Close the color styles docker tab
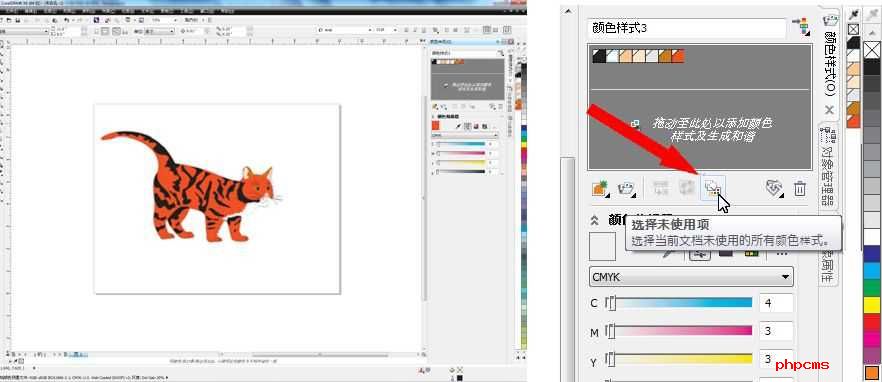Screen dimensions: 882x382 pyautogui.click(x=829, y=110)
